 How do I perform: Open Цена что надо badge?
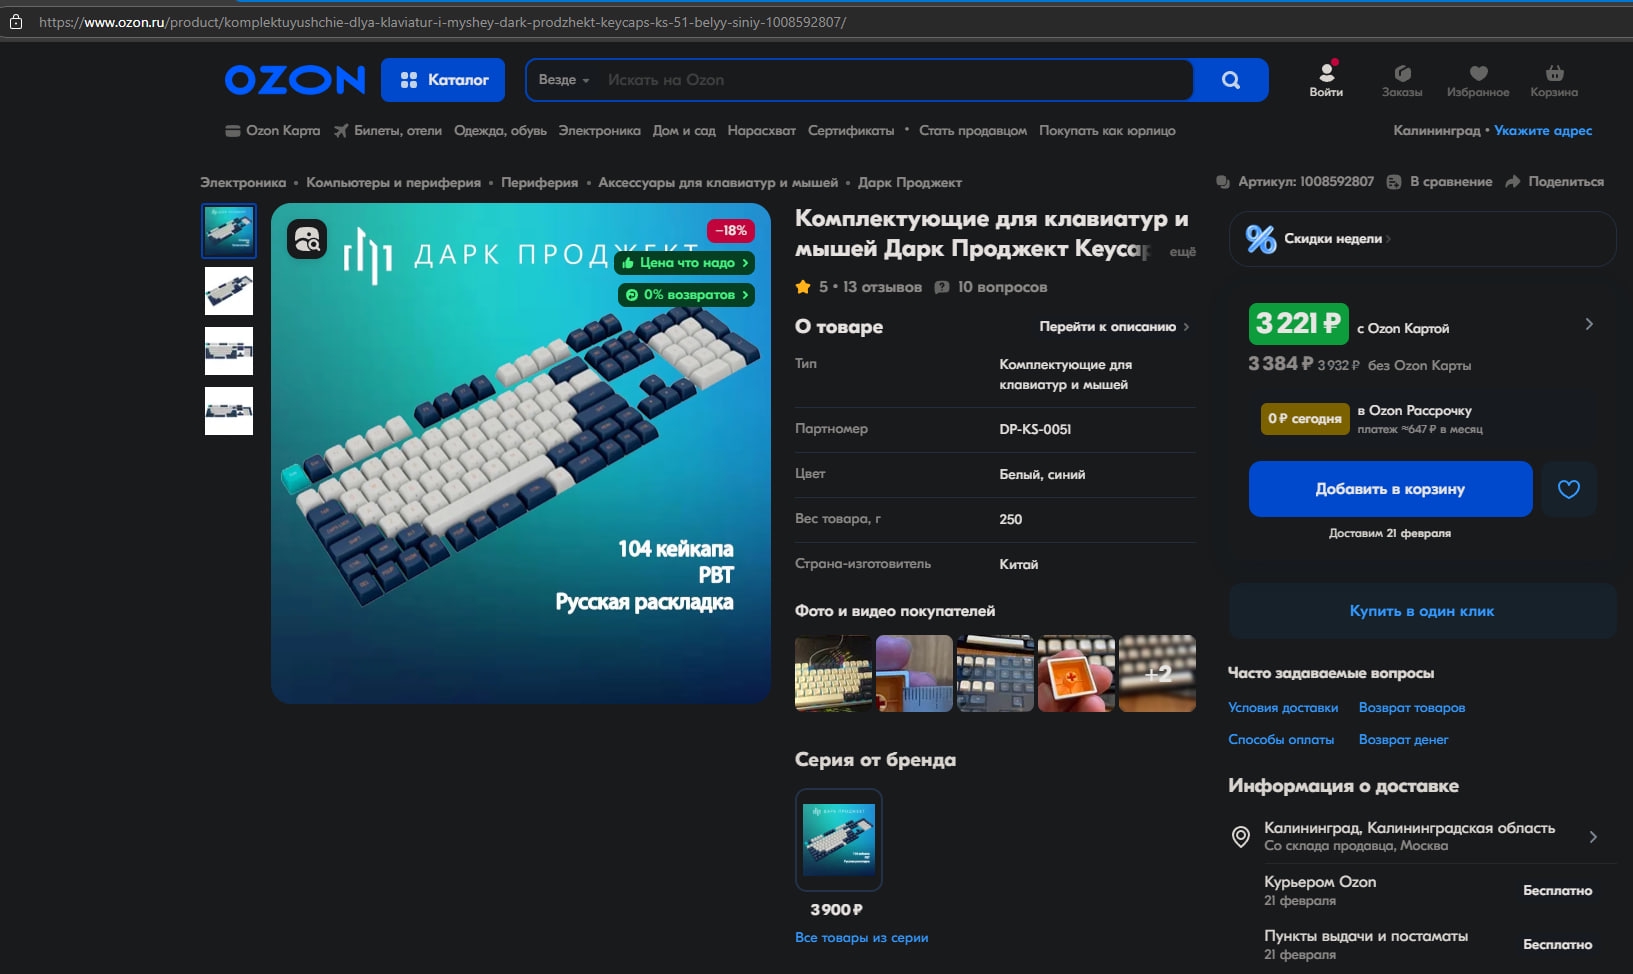684,263
